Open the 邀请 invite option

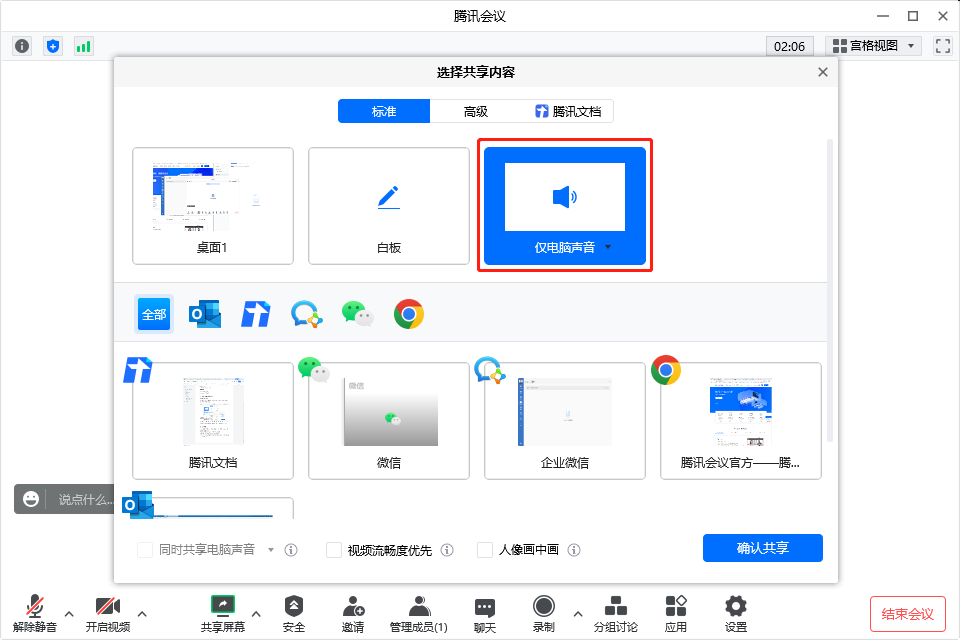point(353,614)
